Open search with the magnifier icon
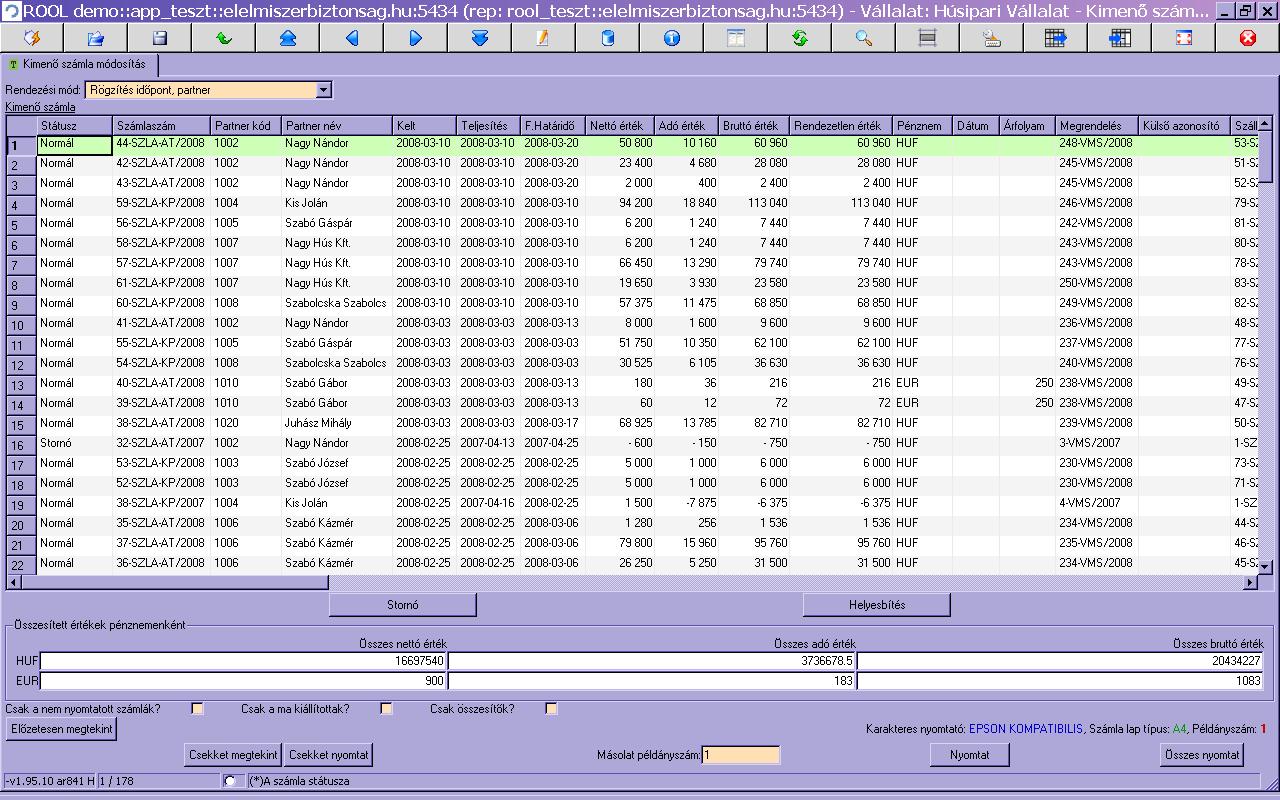 (x=863, y=38)
